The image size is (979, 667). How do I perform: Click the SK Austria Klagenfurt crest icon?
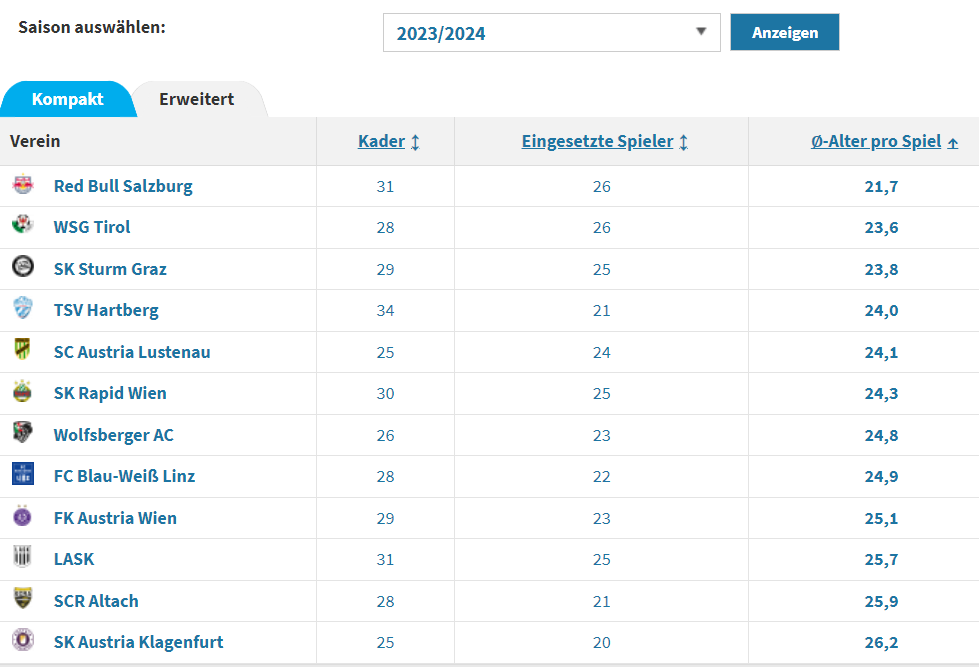(23, 640)
